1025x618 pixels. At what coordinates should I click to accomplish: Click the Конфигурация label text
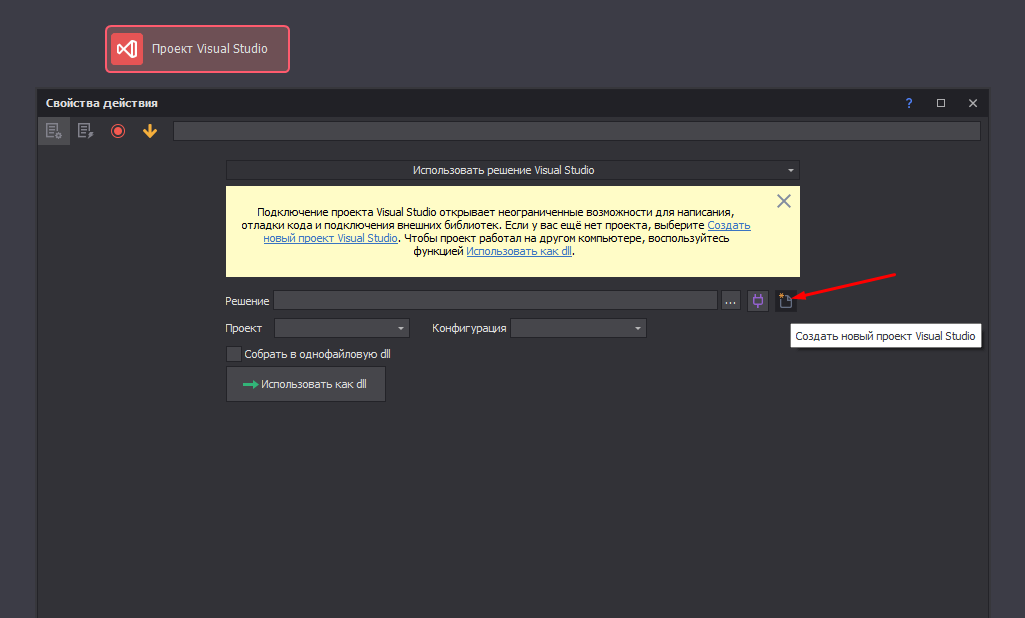[469, 328]
